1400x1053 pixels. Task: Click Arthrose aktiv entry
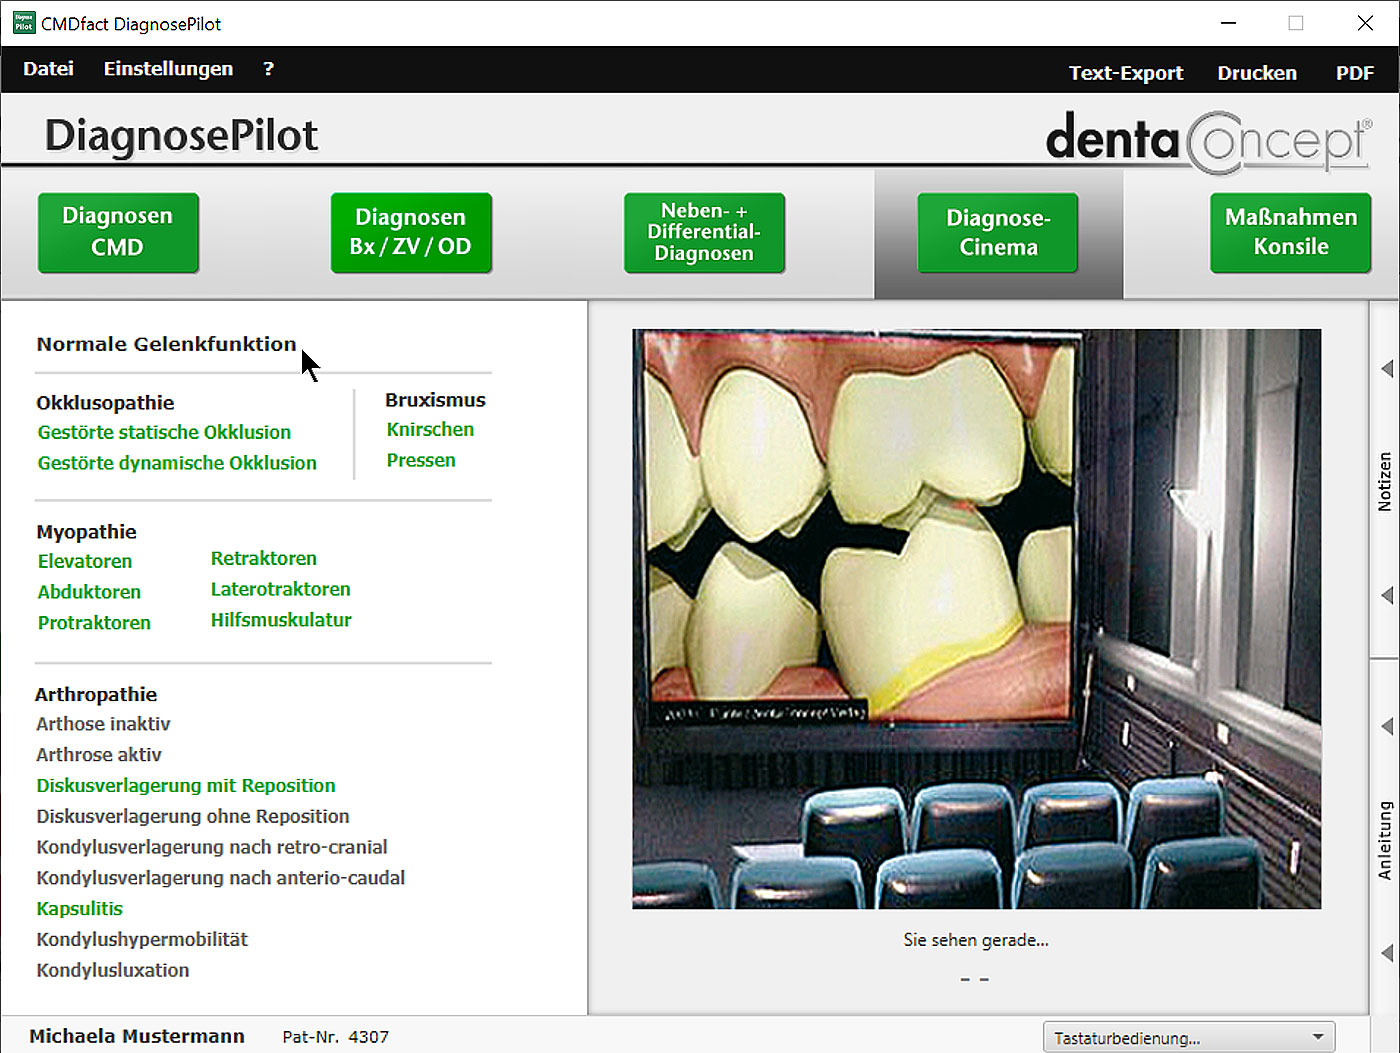click(99, 755)
